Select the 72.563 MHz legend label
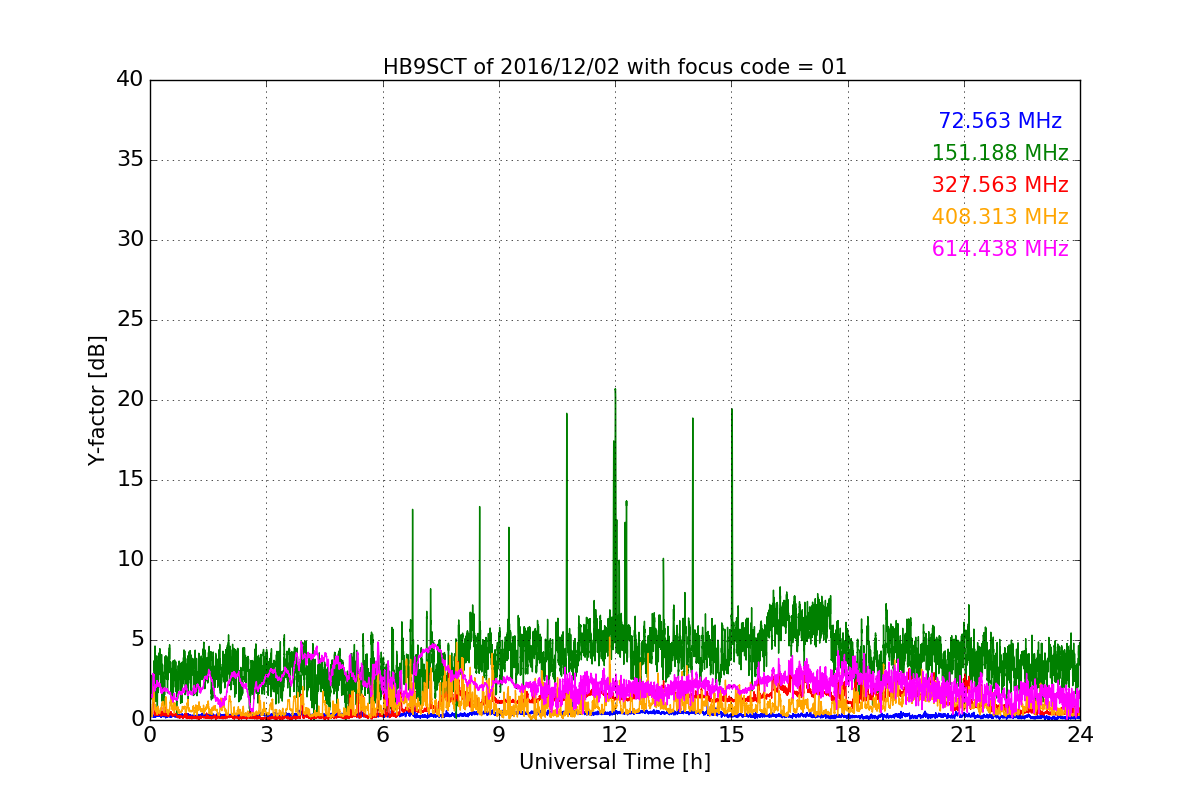The height and width of the screenshot is (800, 1200). tap(1000, 121)
